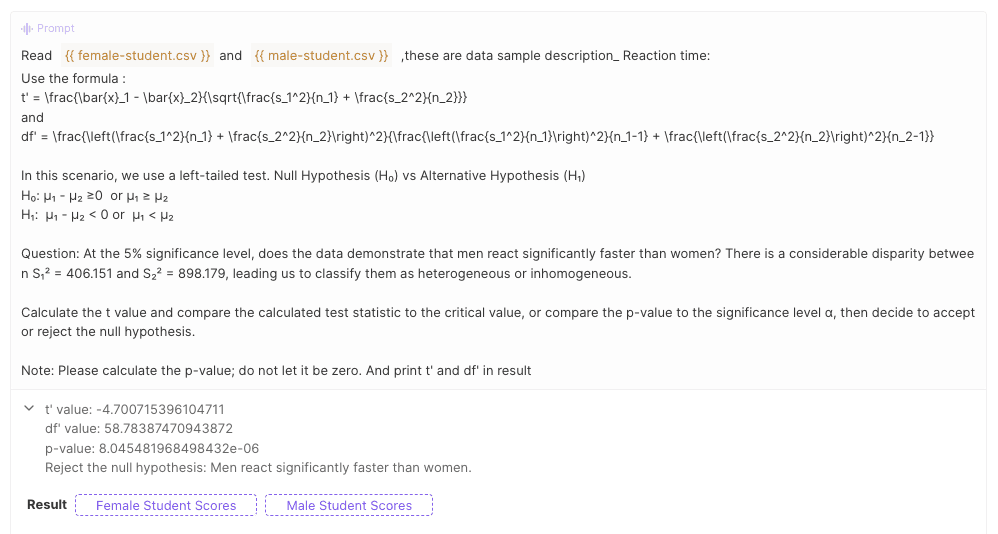
Task: Select the male-student.csv variable chip
Action: point(321,56)
